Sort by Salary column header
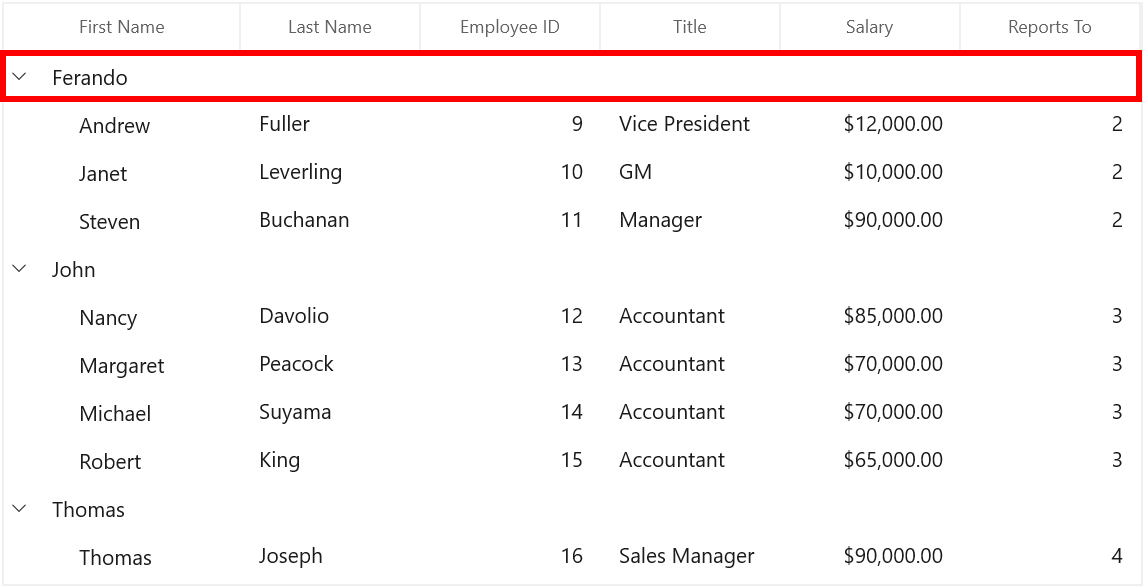Image resolution: width=1145 pixels, height=588 pixels. click(x=869, y=27)
